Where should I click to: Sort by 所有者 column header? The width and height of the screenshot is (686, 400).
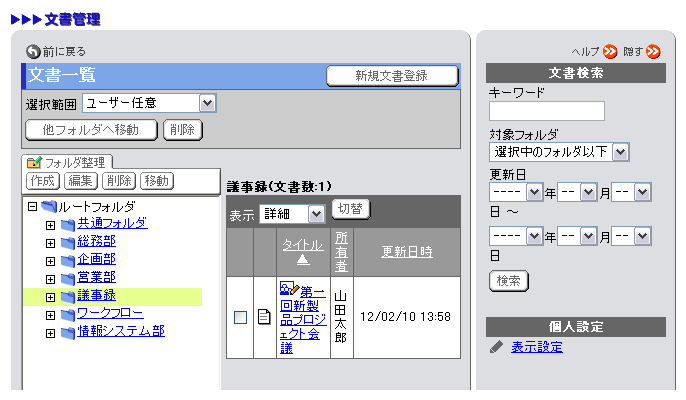[x=341, y=252]
